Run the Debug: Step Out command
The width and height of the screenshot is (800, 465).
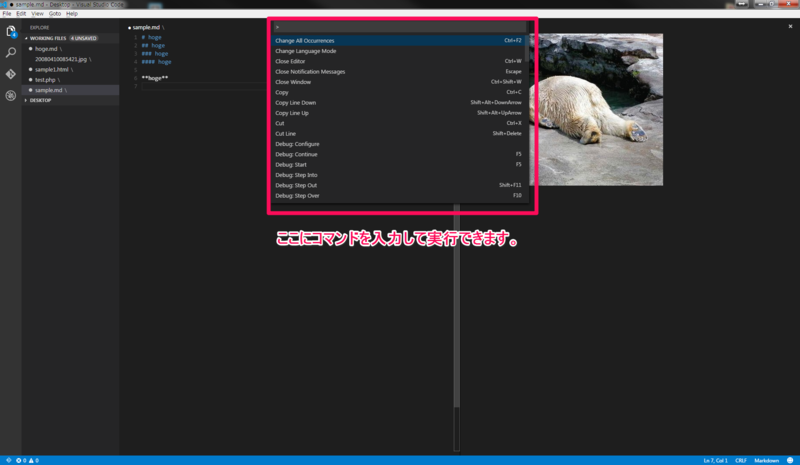[398, 185]
